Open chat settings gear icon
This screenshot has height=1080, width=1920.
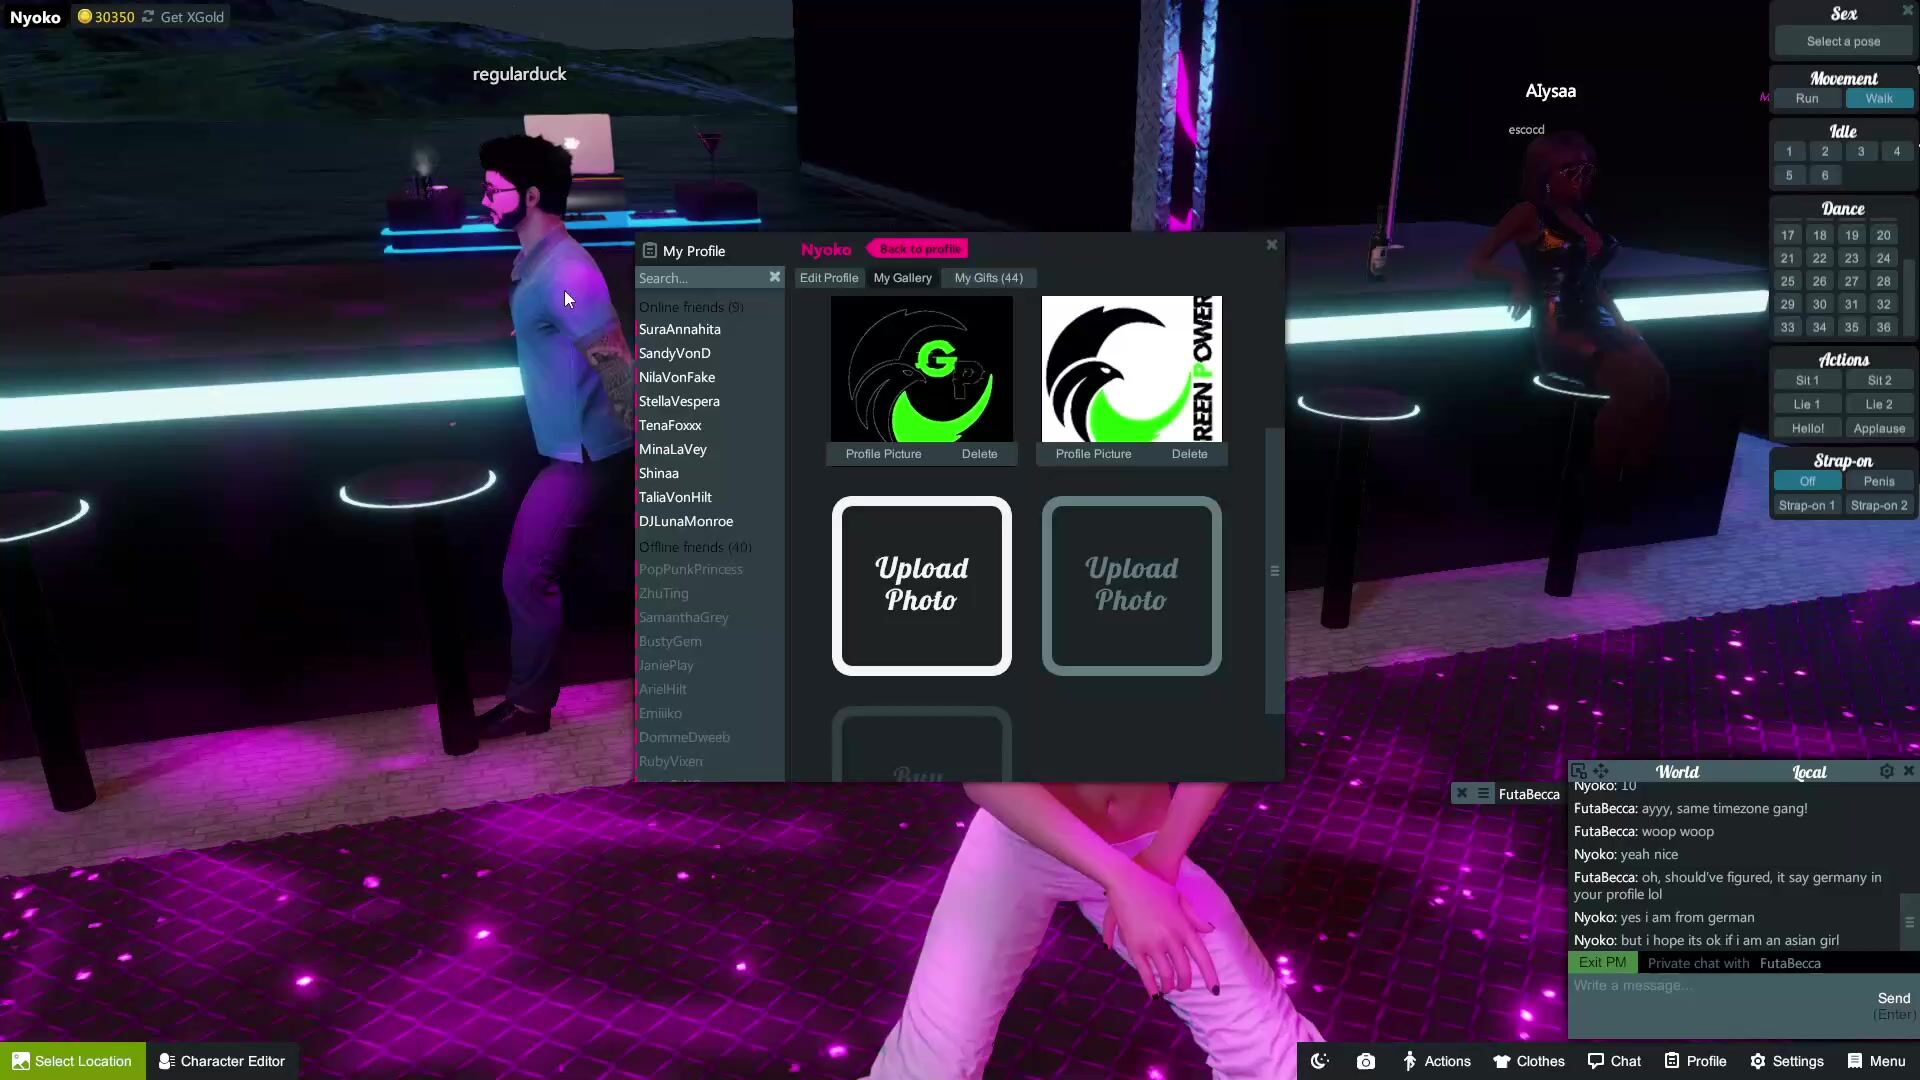tap(1886, 771)
